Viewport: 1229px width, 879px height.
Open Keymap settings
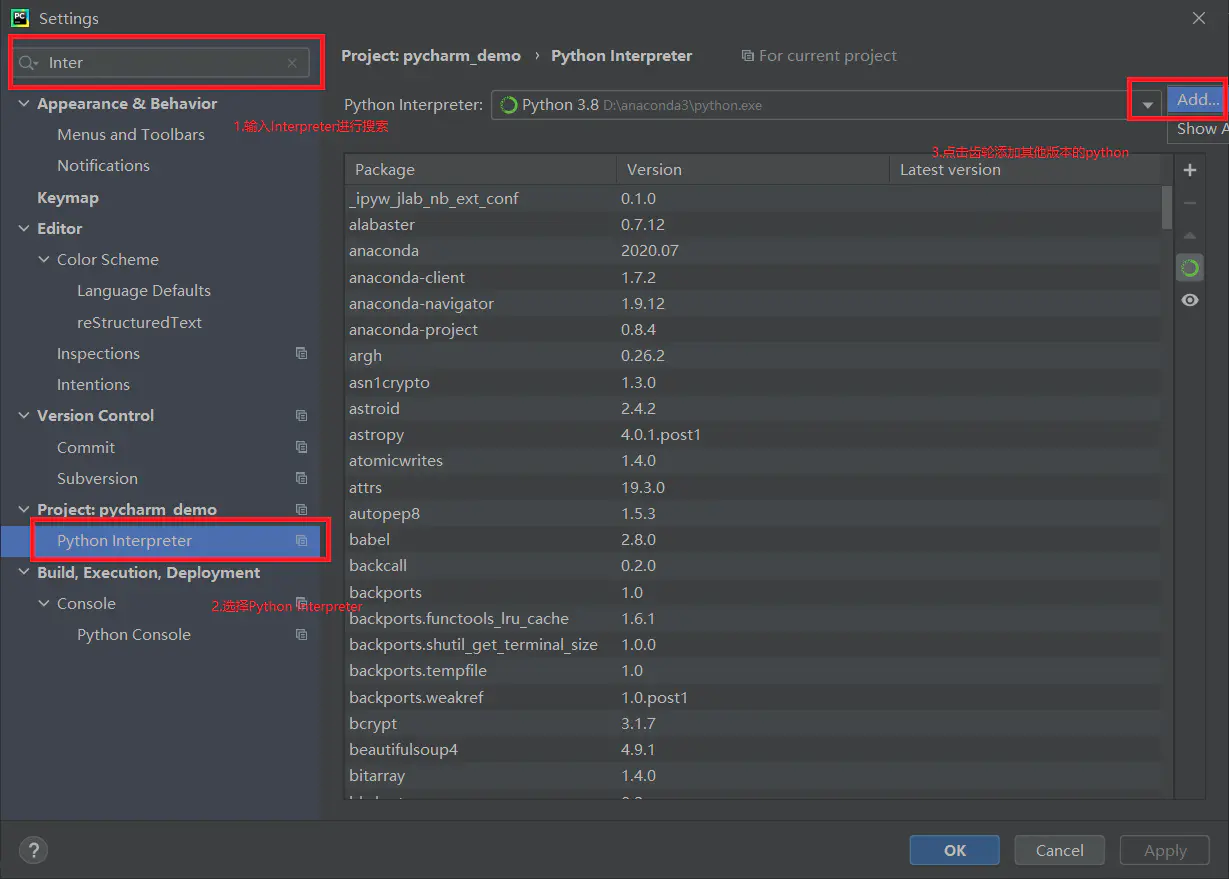pyautogui.click(x=68, y=198)
